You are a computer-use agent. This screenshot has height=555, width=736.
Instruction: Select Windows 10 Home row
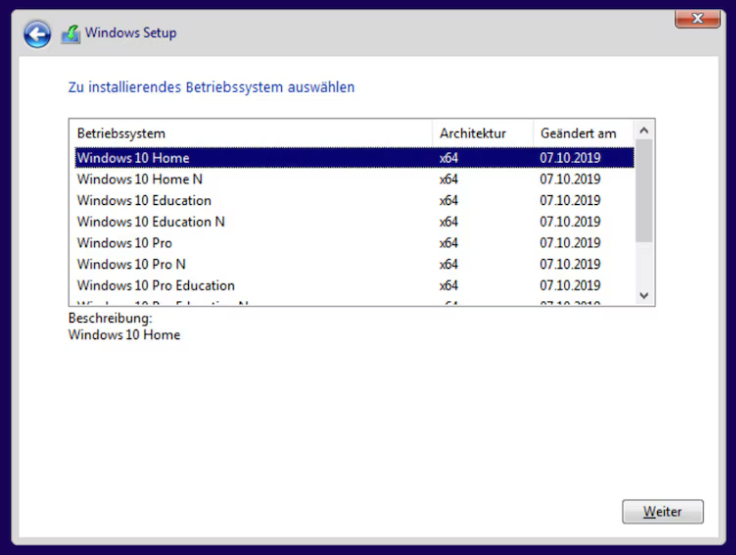tap(354, 158)
